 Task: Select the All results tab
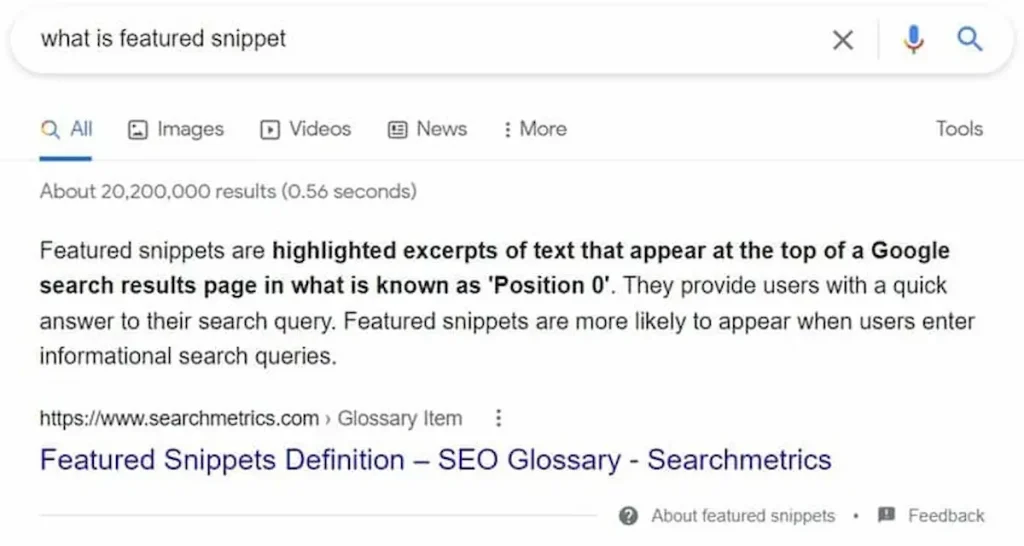(68, 129)
